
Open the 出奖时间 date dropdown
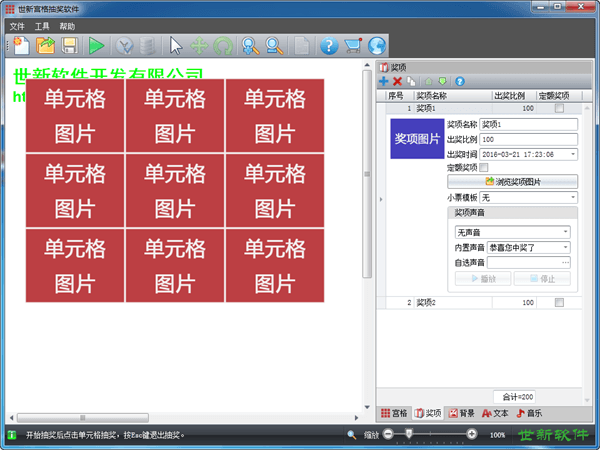tap(573, 154)
